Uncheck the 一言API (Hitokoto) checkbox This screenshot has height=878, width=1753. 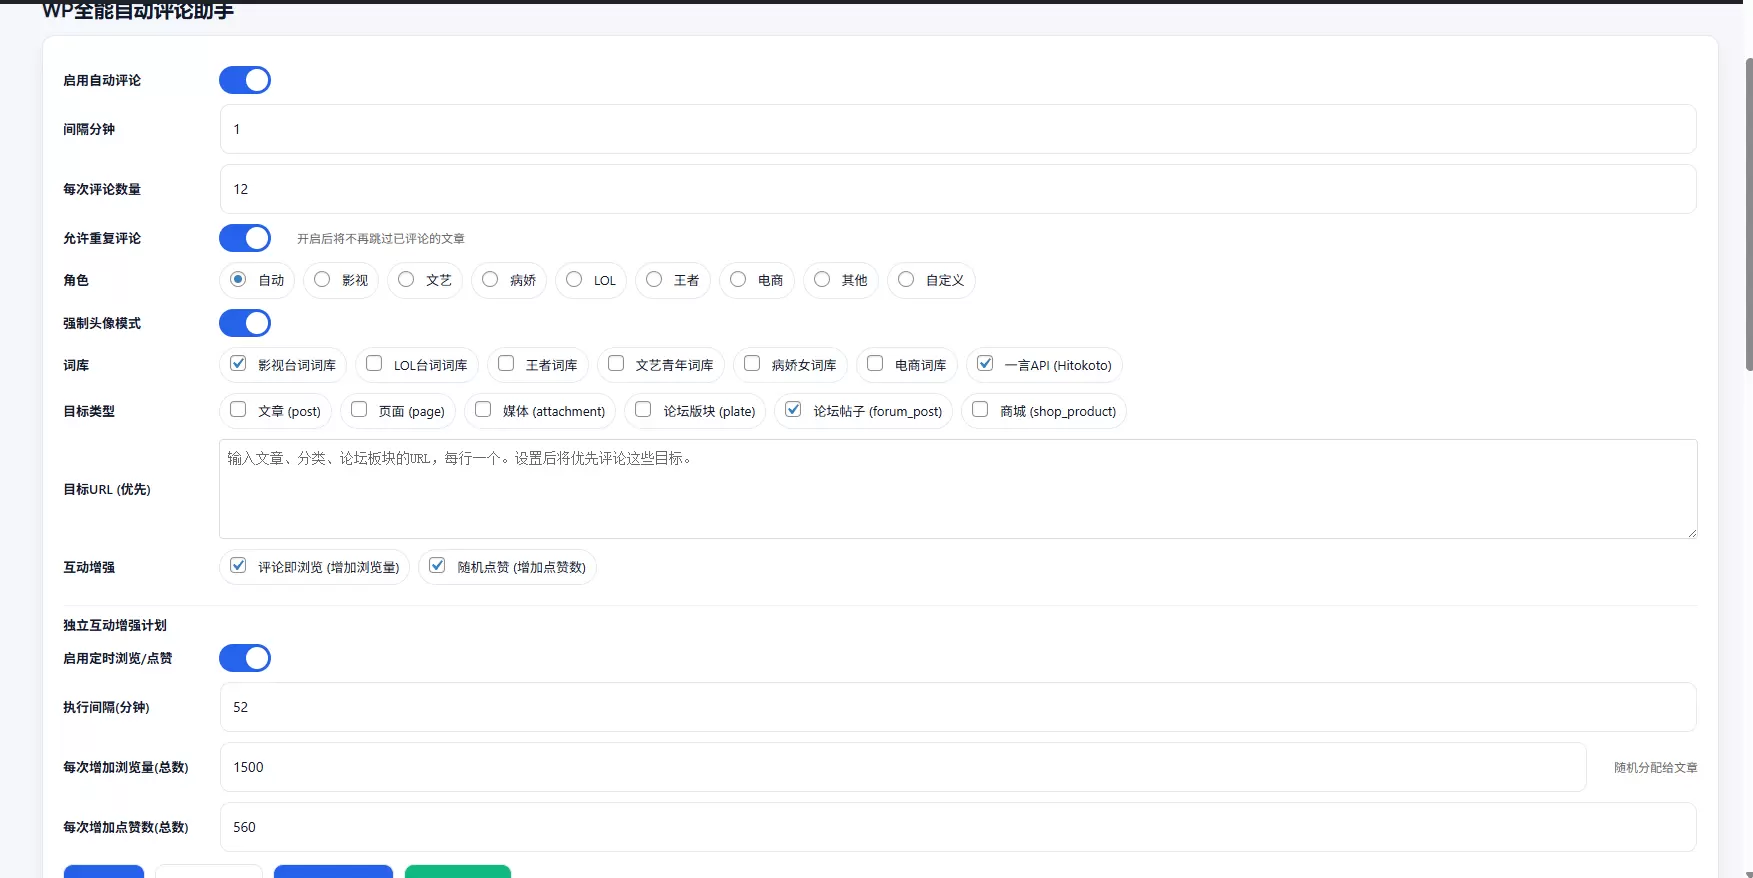click(x=985, y=364)
